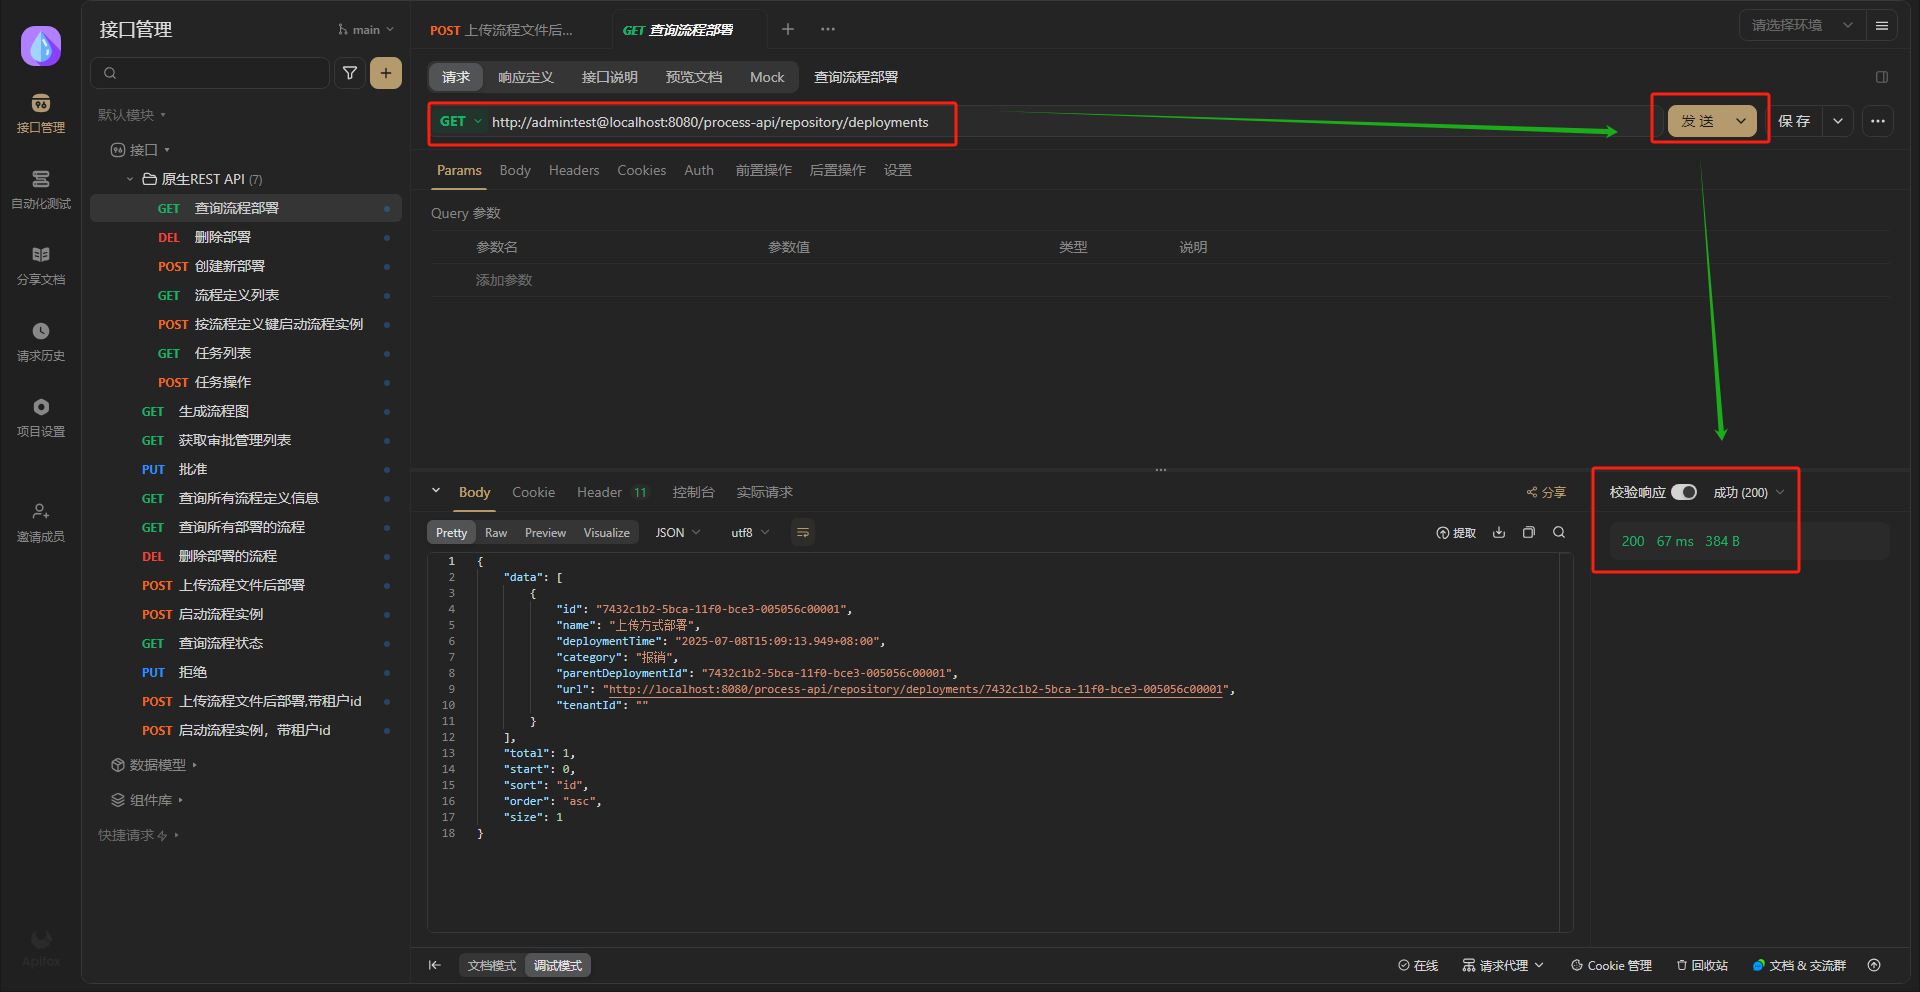
Task: Open the GET request method dropdown
Action: coord(460,122)
